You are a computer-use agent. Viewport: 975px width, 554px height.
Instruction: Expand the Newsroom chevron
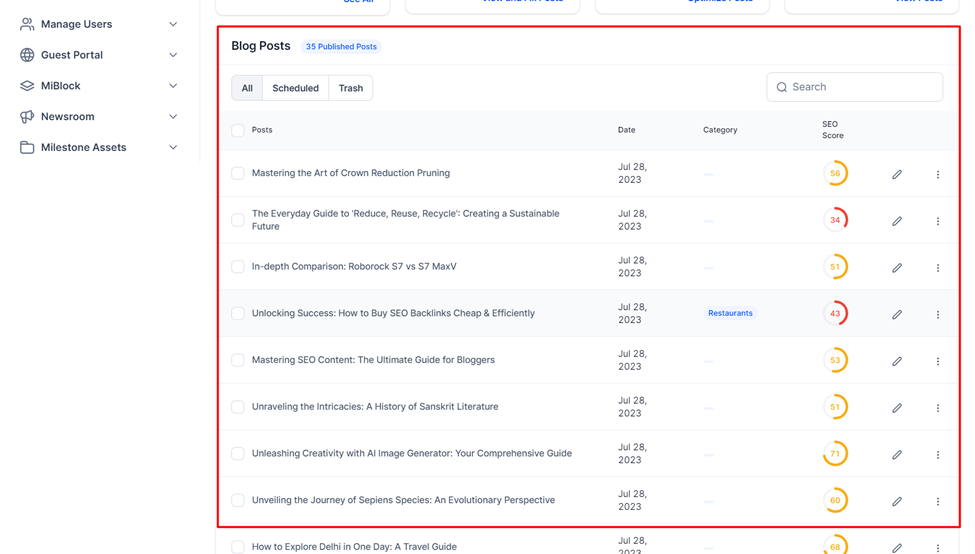point(173,116)
